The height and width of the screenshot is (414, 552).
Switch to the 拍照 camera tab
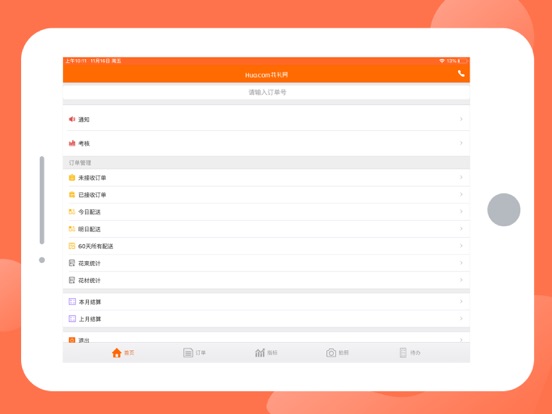point(337,352)
